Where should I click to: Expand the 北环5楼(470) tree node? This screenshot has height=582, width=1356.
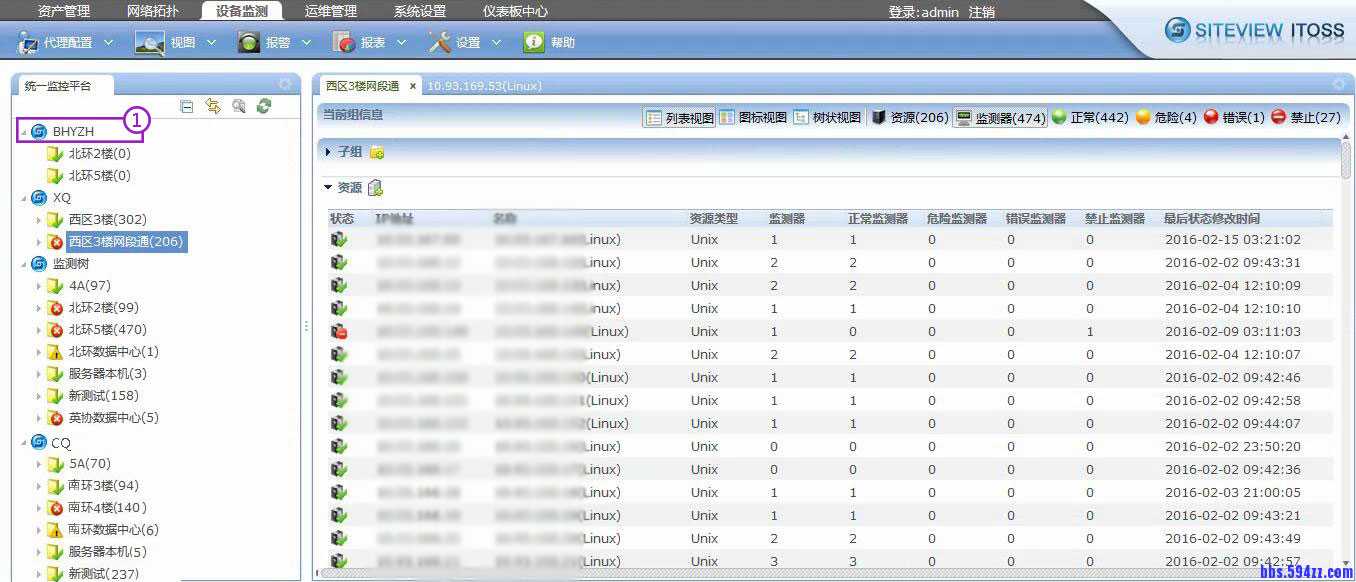tap(39, 330)
